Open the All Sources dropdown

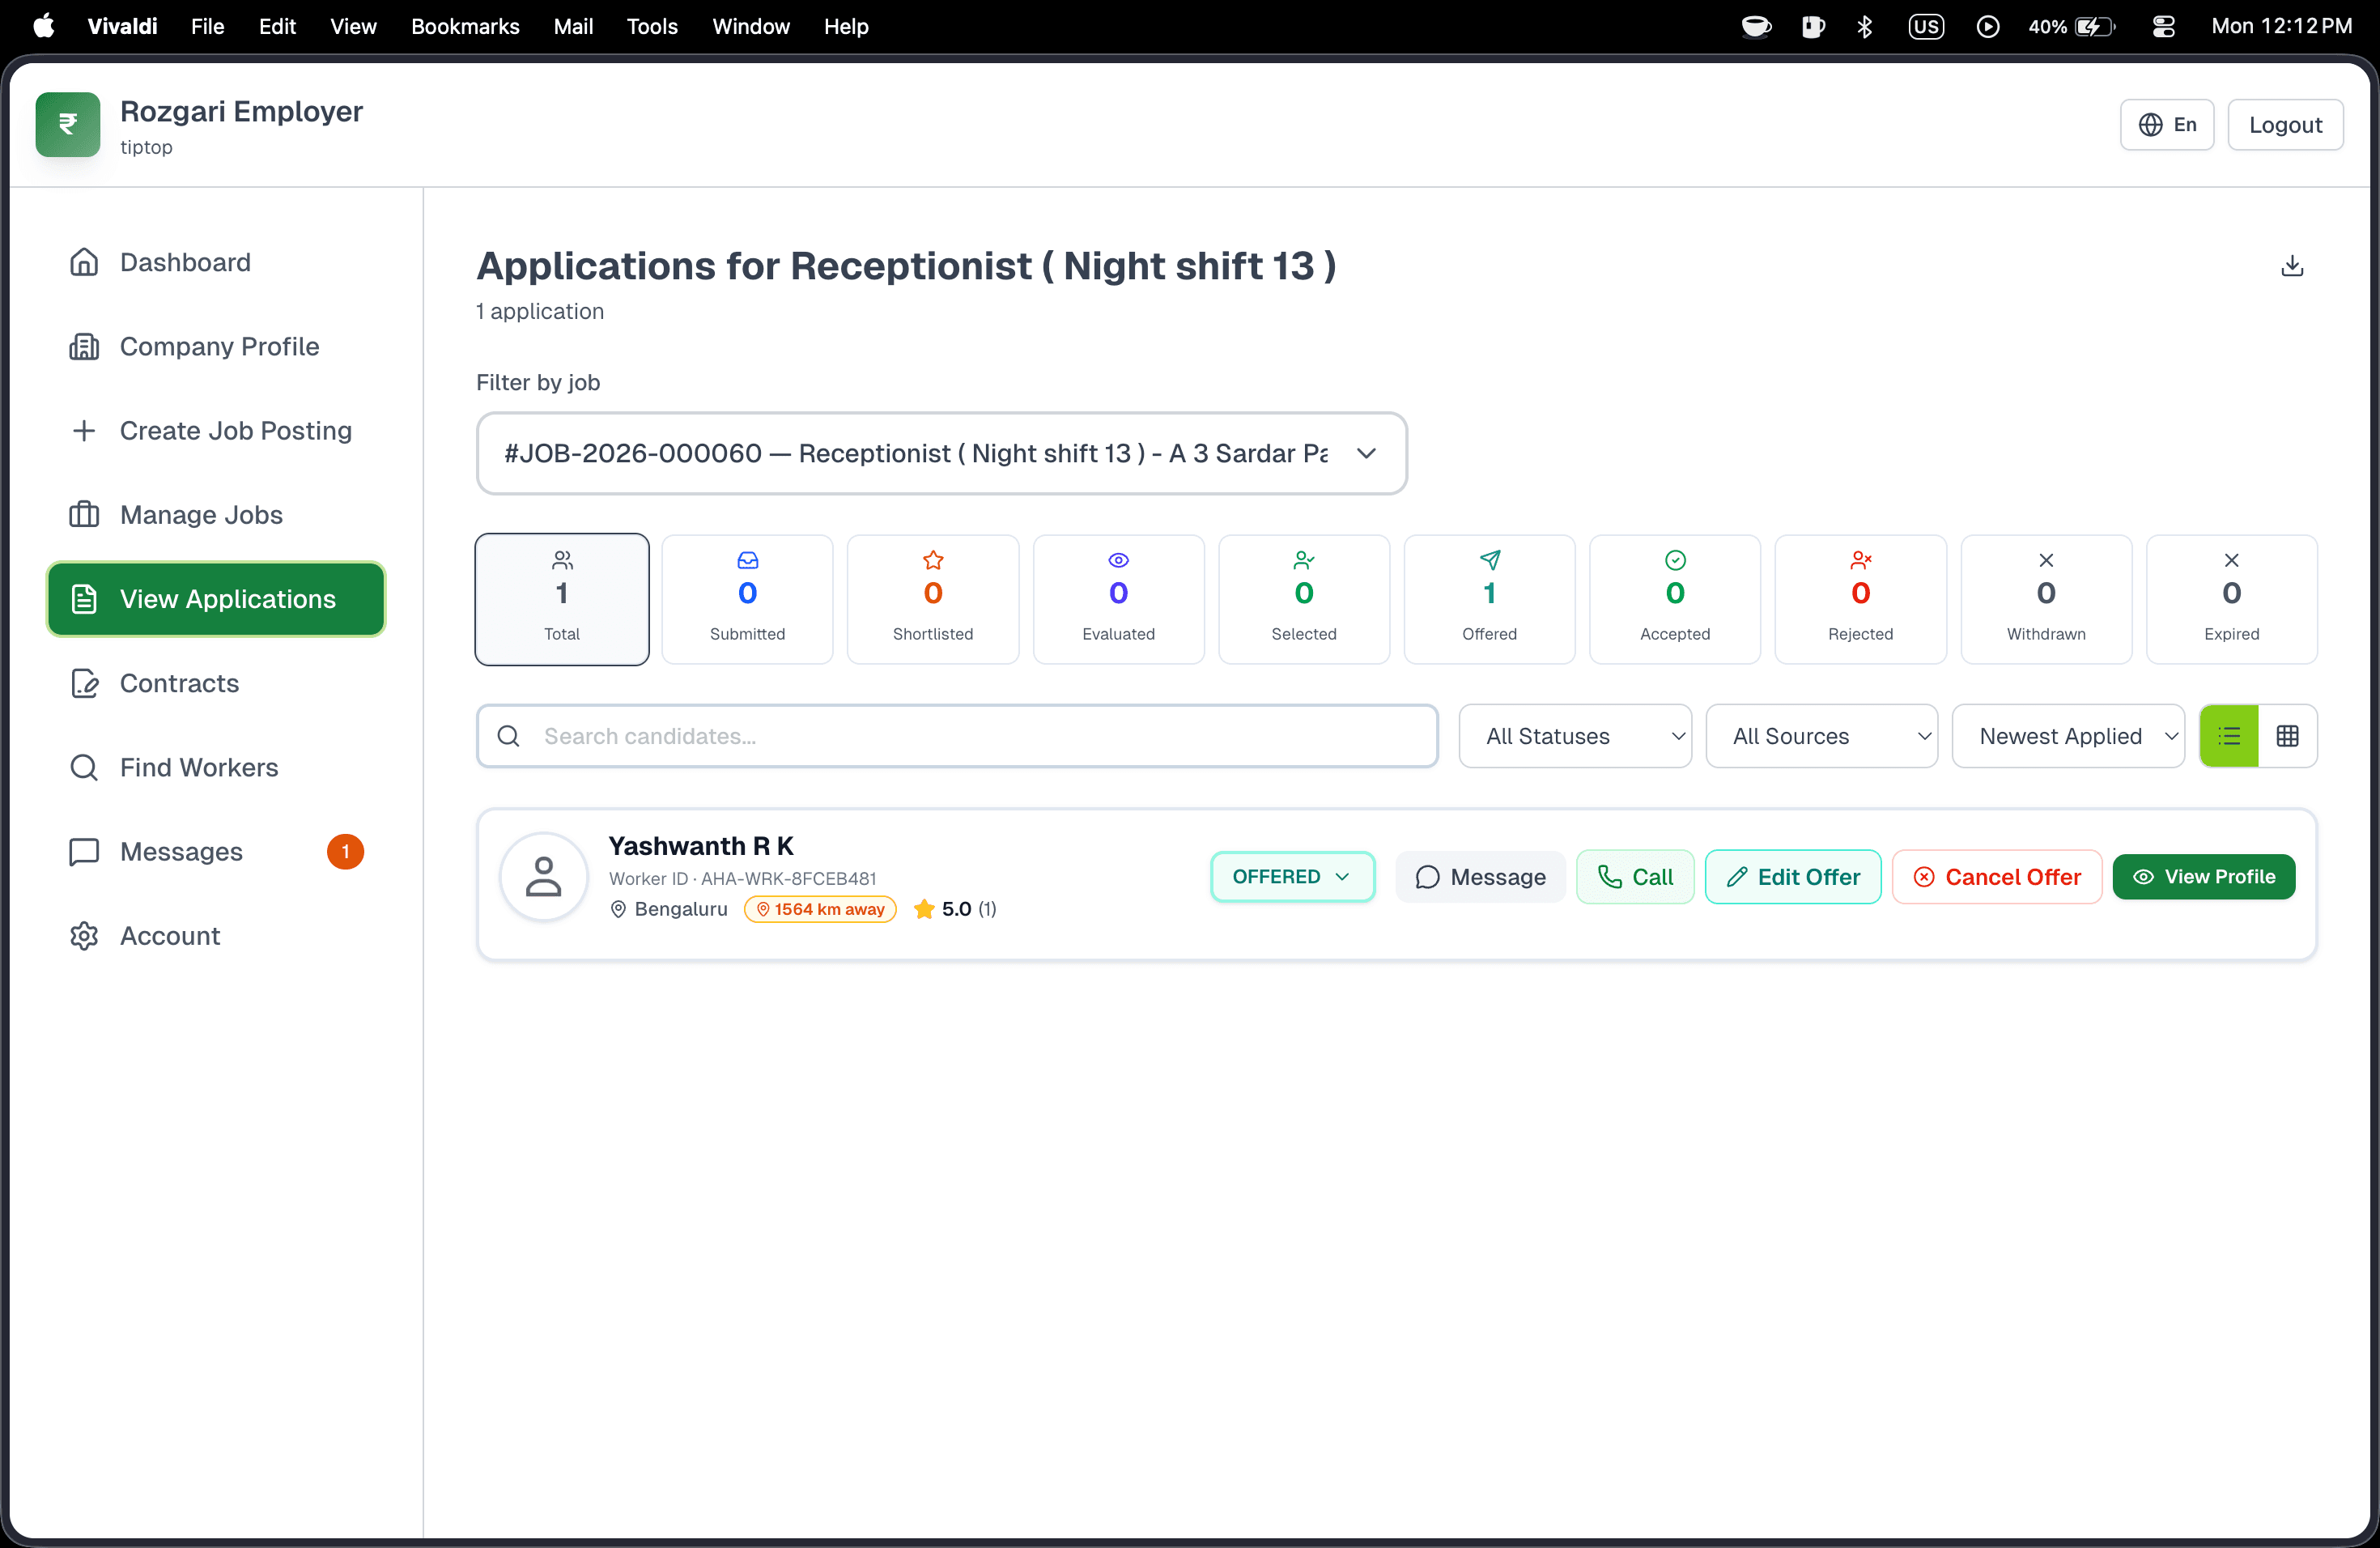click(x=1821, y=736)
